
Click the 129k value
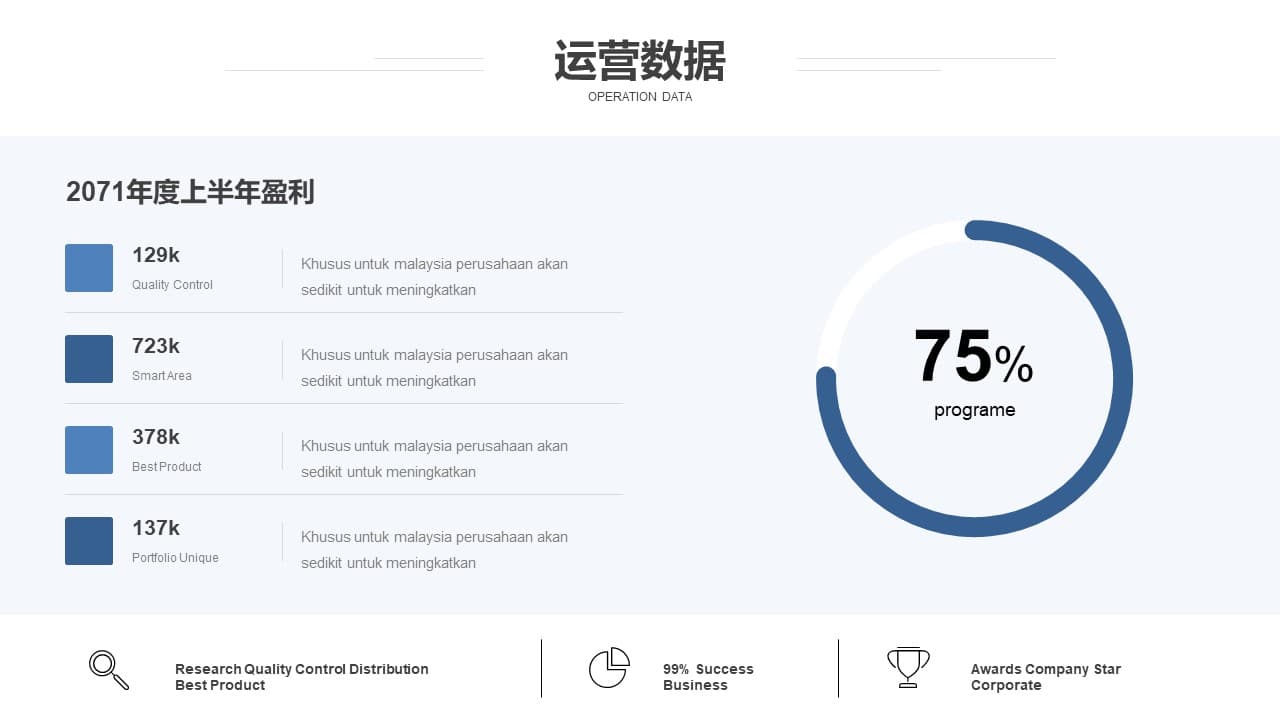(156, 255)
